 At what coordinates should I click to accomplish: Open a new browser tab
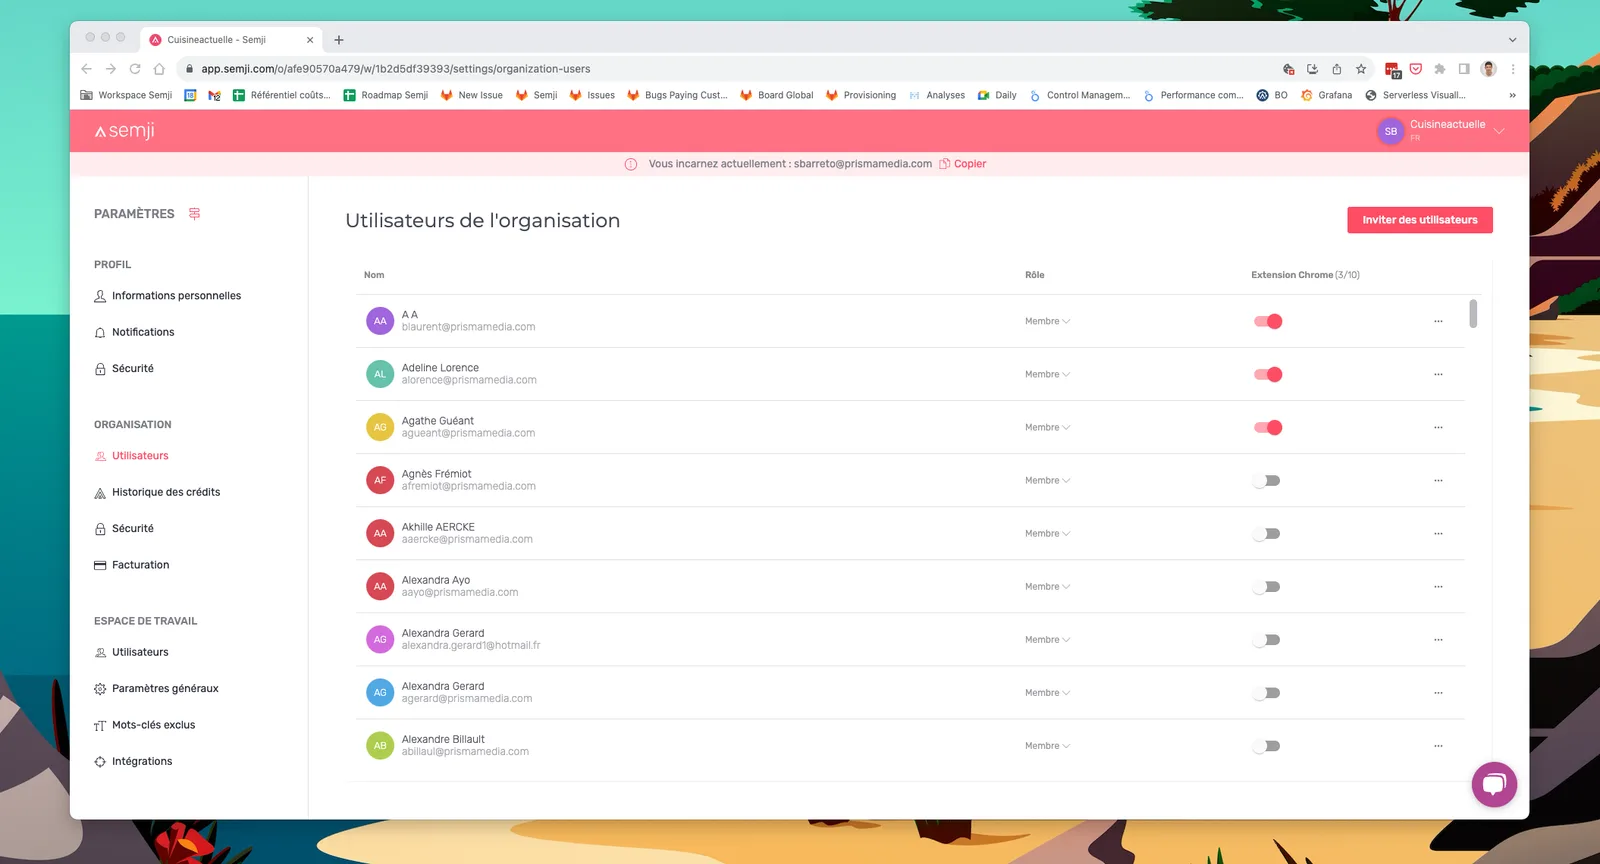click(339, 40)
